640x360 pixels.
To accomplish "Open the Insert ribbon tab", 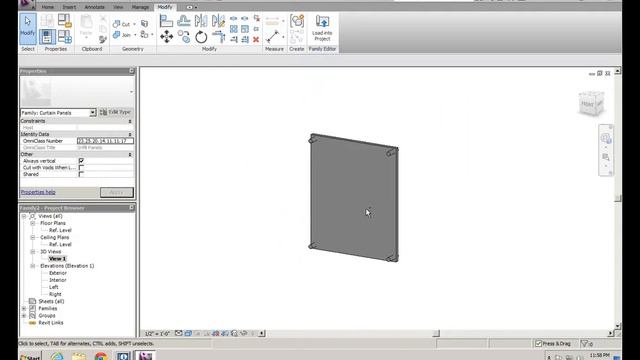I will pos(69,7).
